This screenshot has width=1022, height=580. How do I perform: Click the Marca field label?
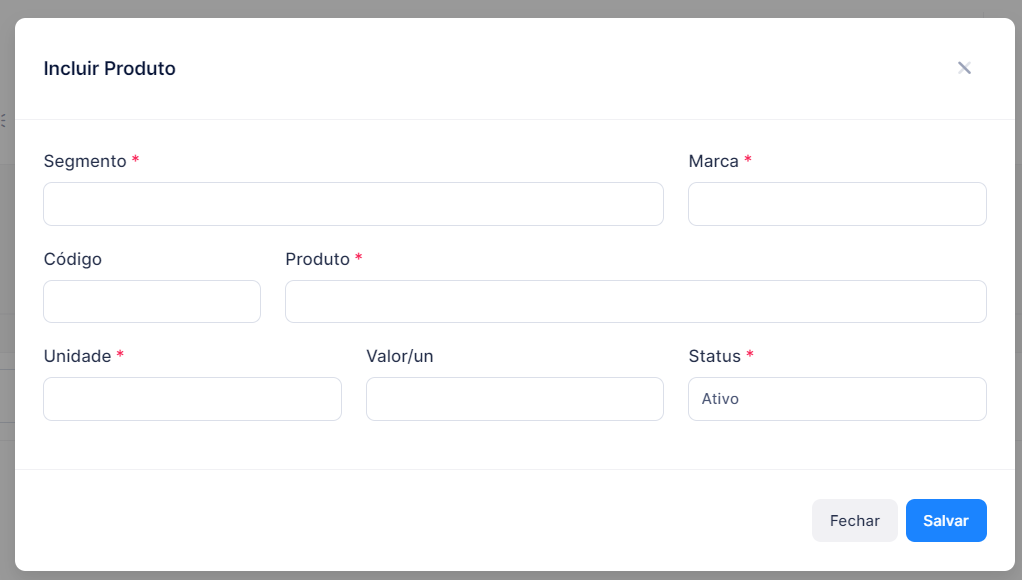714,161
